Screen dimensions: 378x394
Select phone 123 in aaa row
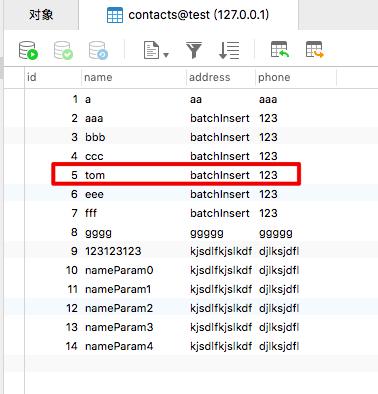coord(268,118)
